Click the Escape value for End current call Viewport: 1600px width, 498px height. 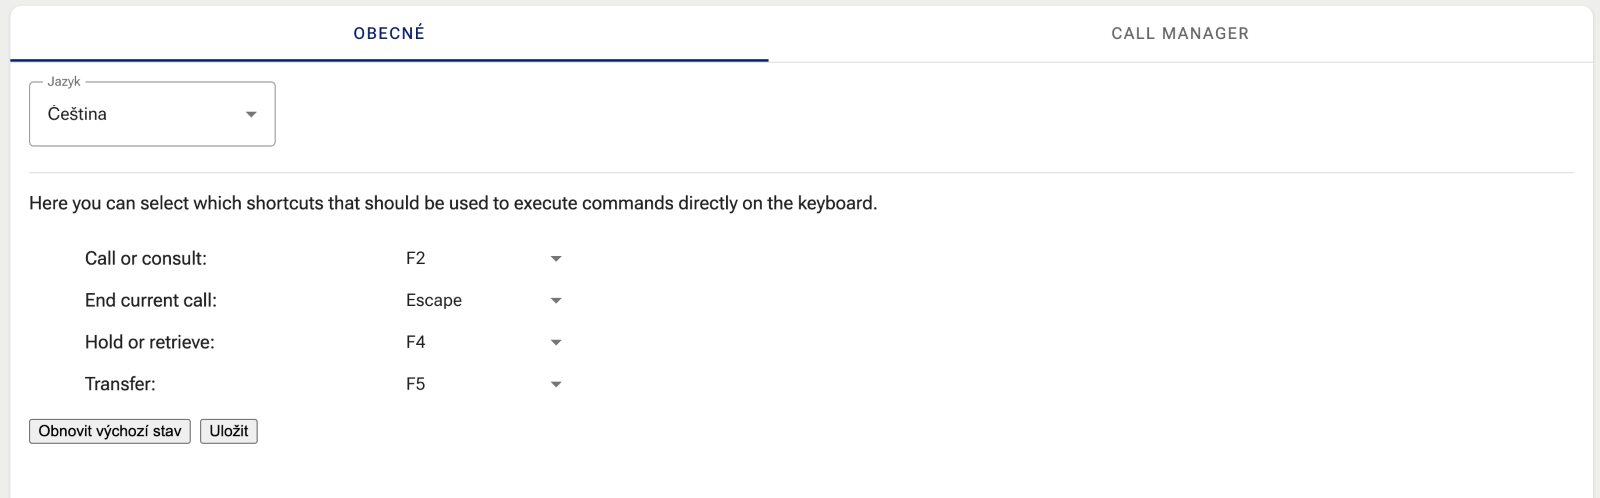coord(434,300)
